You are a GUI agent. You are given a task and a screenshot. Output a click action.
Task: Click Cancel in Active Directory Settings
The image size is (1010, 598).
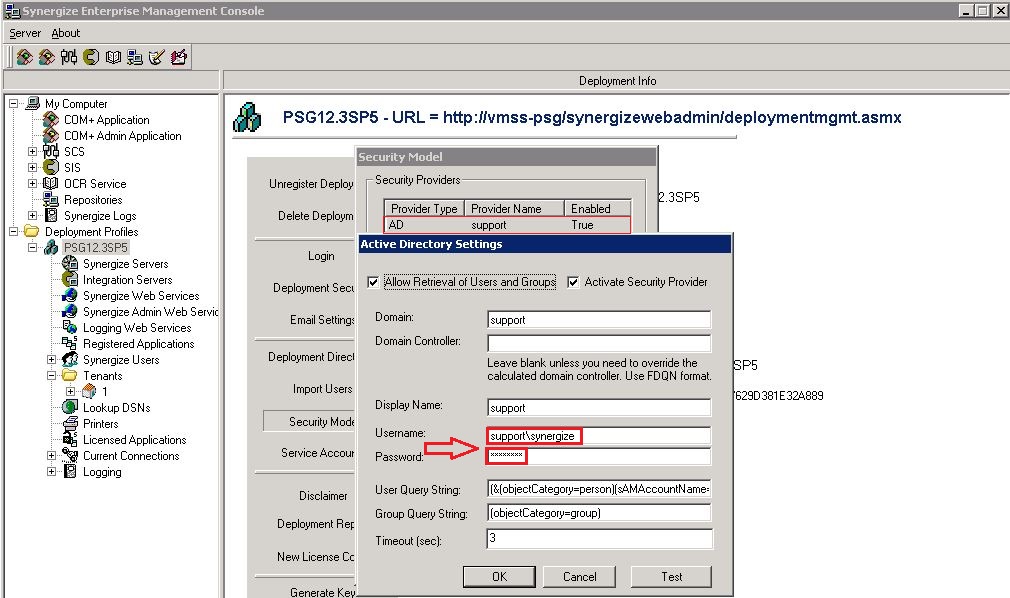coord(579,577)
